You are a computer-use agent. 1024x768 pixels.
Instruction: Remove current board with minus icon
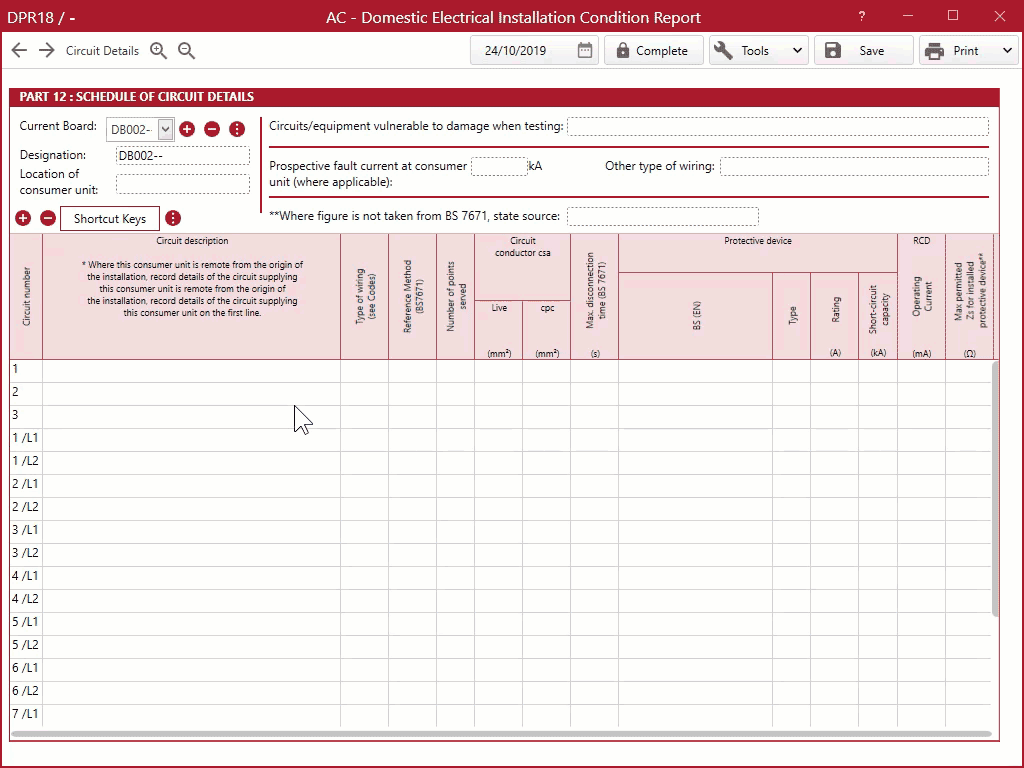pos(212,129)
